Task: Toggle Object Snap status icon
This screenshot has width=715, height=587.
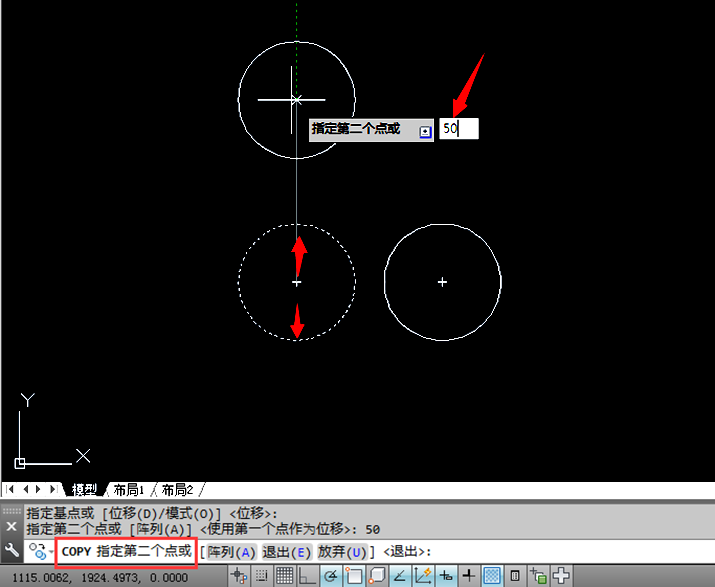Action: 354,576
